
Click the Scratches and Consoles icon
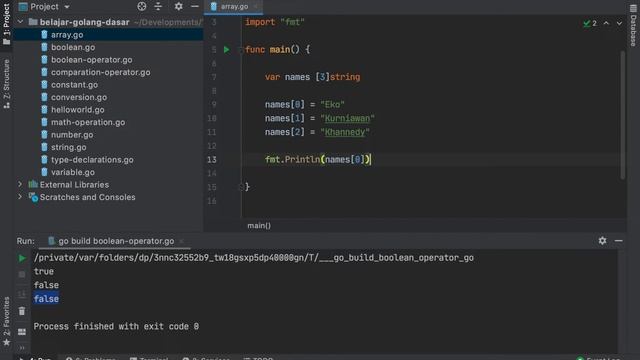[33, 197]
